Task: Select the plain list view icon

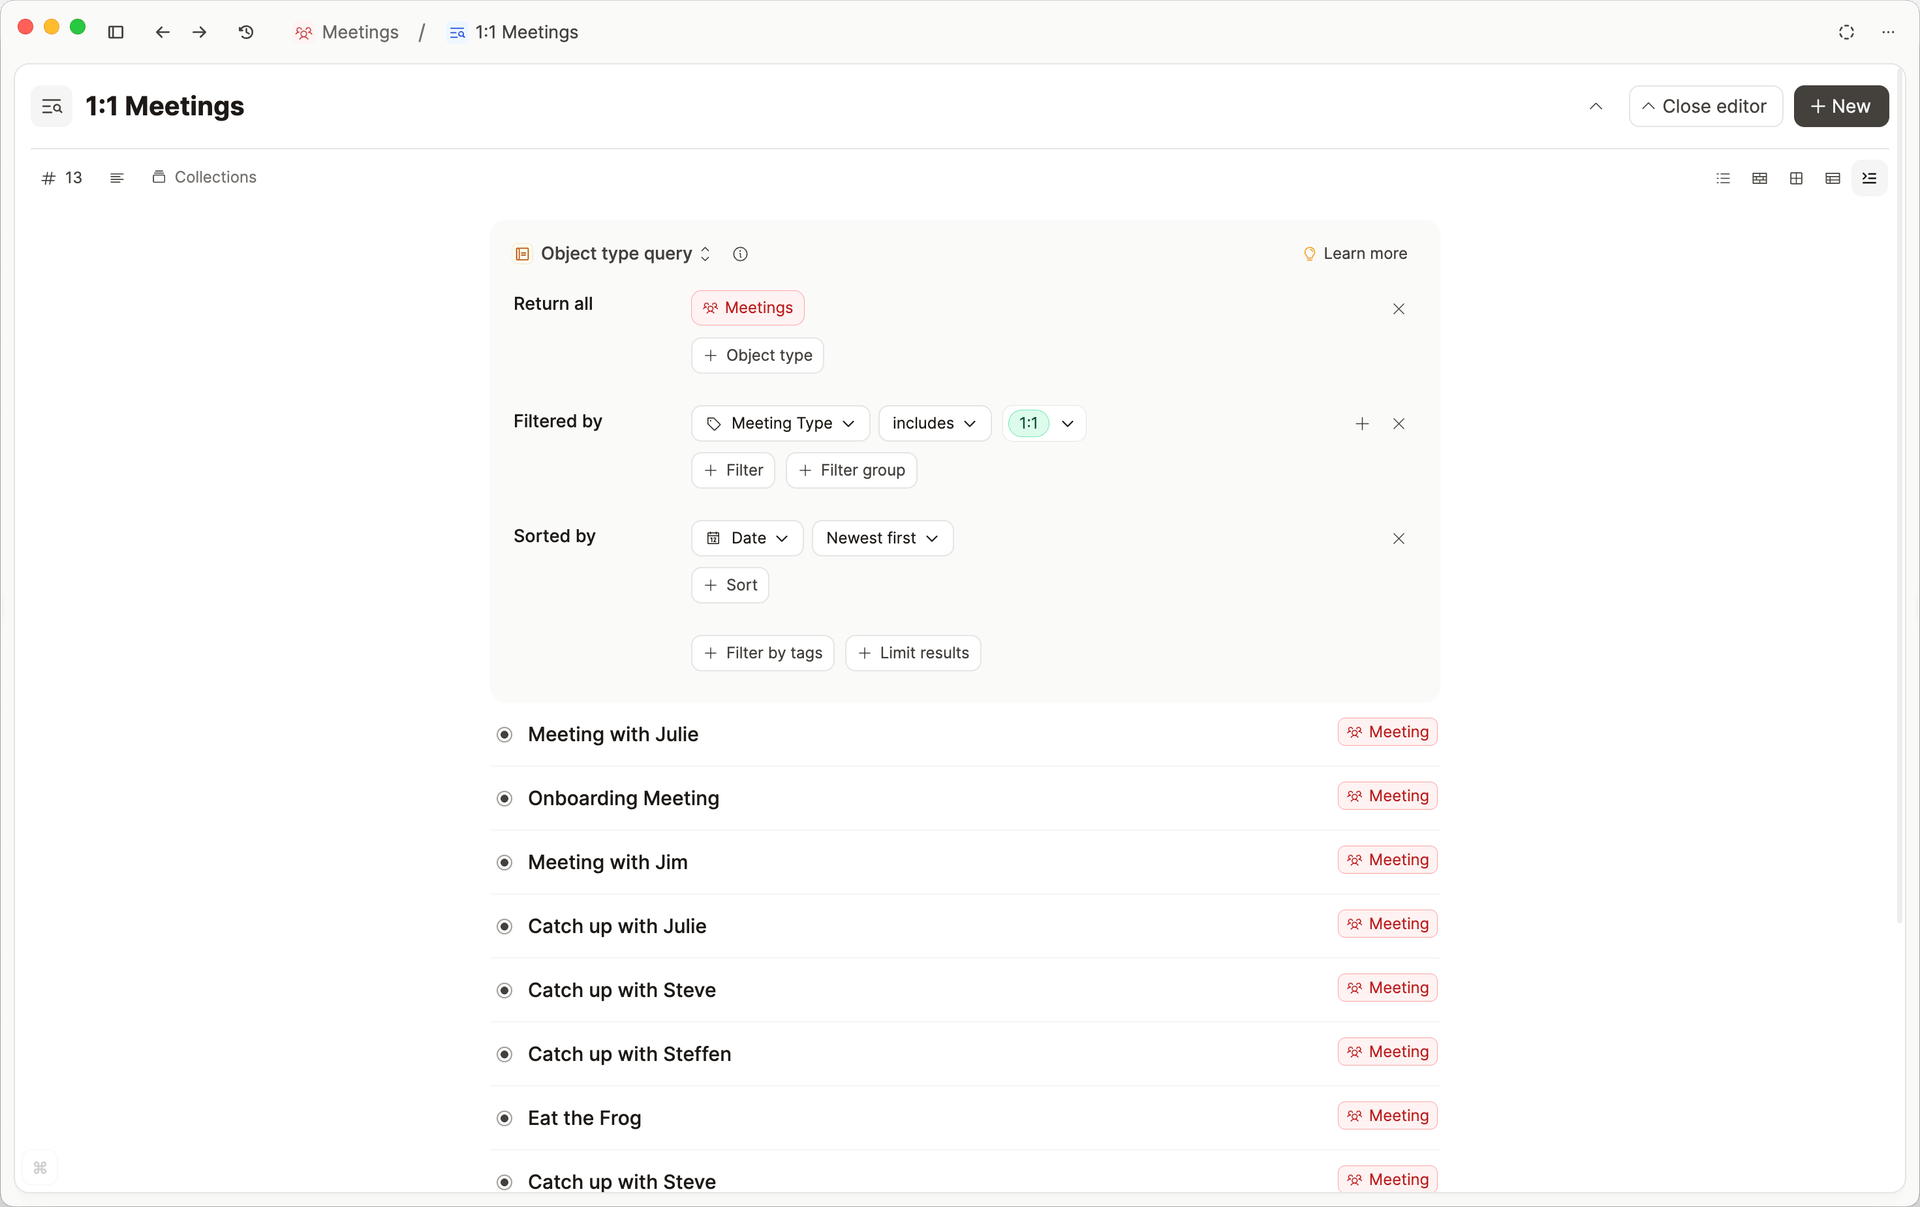Action: (x=1723, y=178)
